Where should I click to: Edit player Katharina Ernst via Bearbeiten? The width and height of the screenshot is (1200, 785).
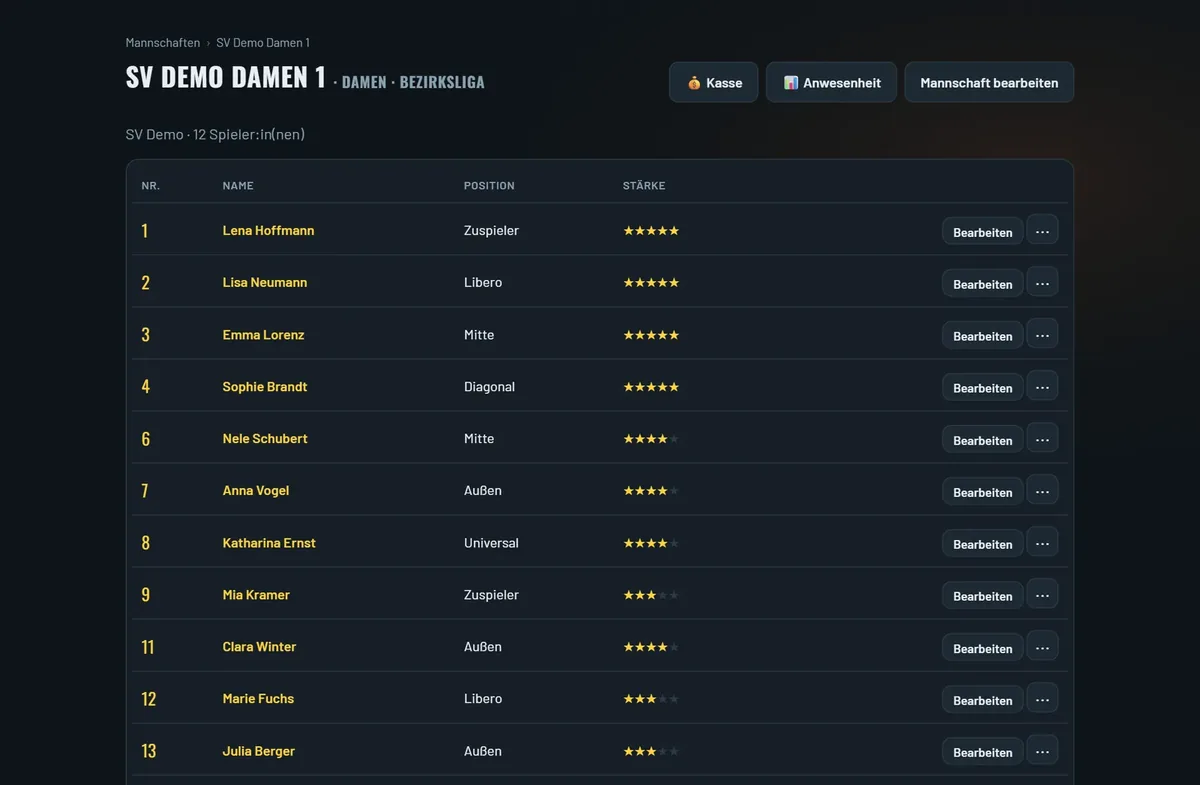982,543
